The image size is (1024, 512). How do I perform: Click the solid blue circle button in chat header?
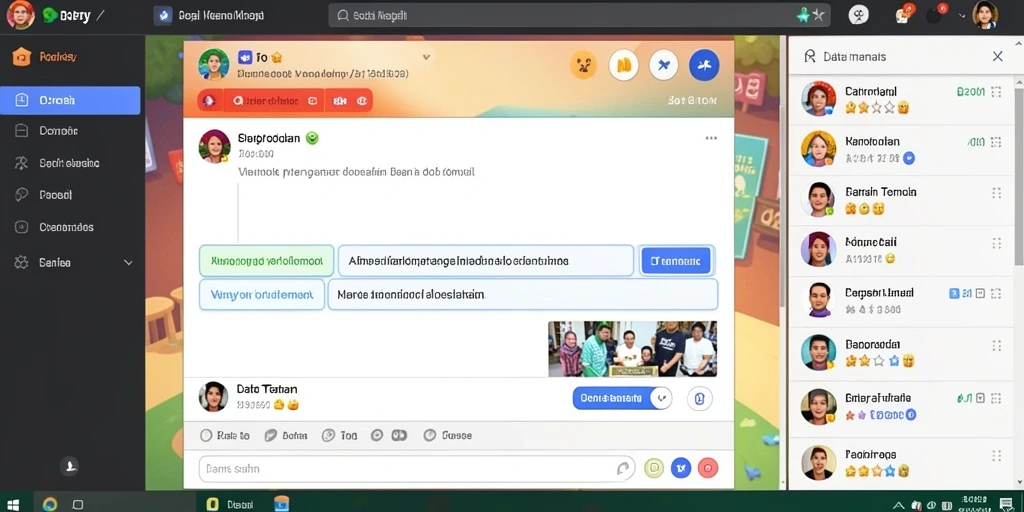tap(704, 65)
